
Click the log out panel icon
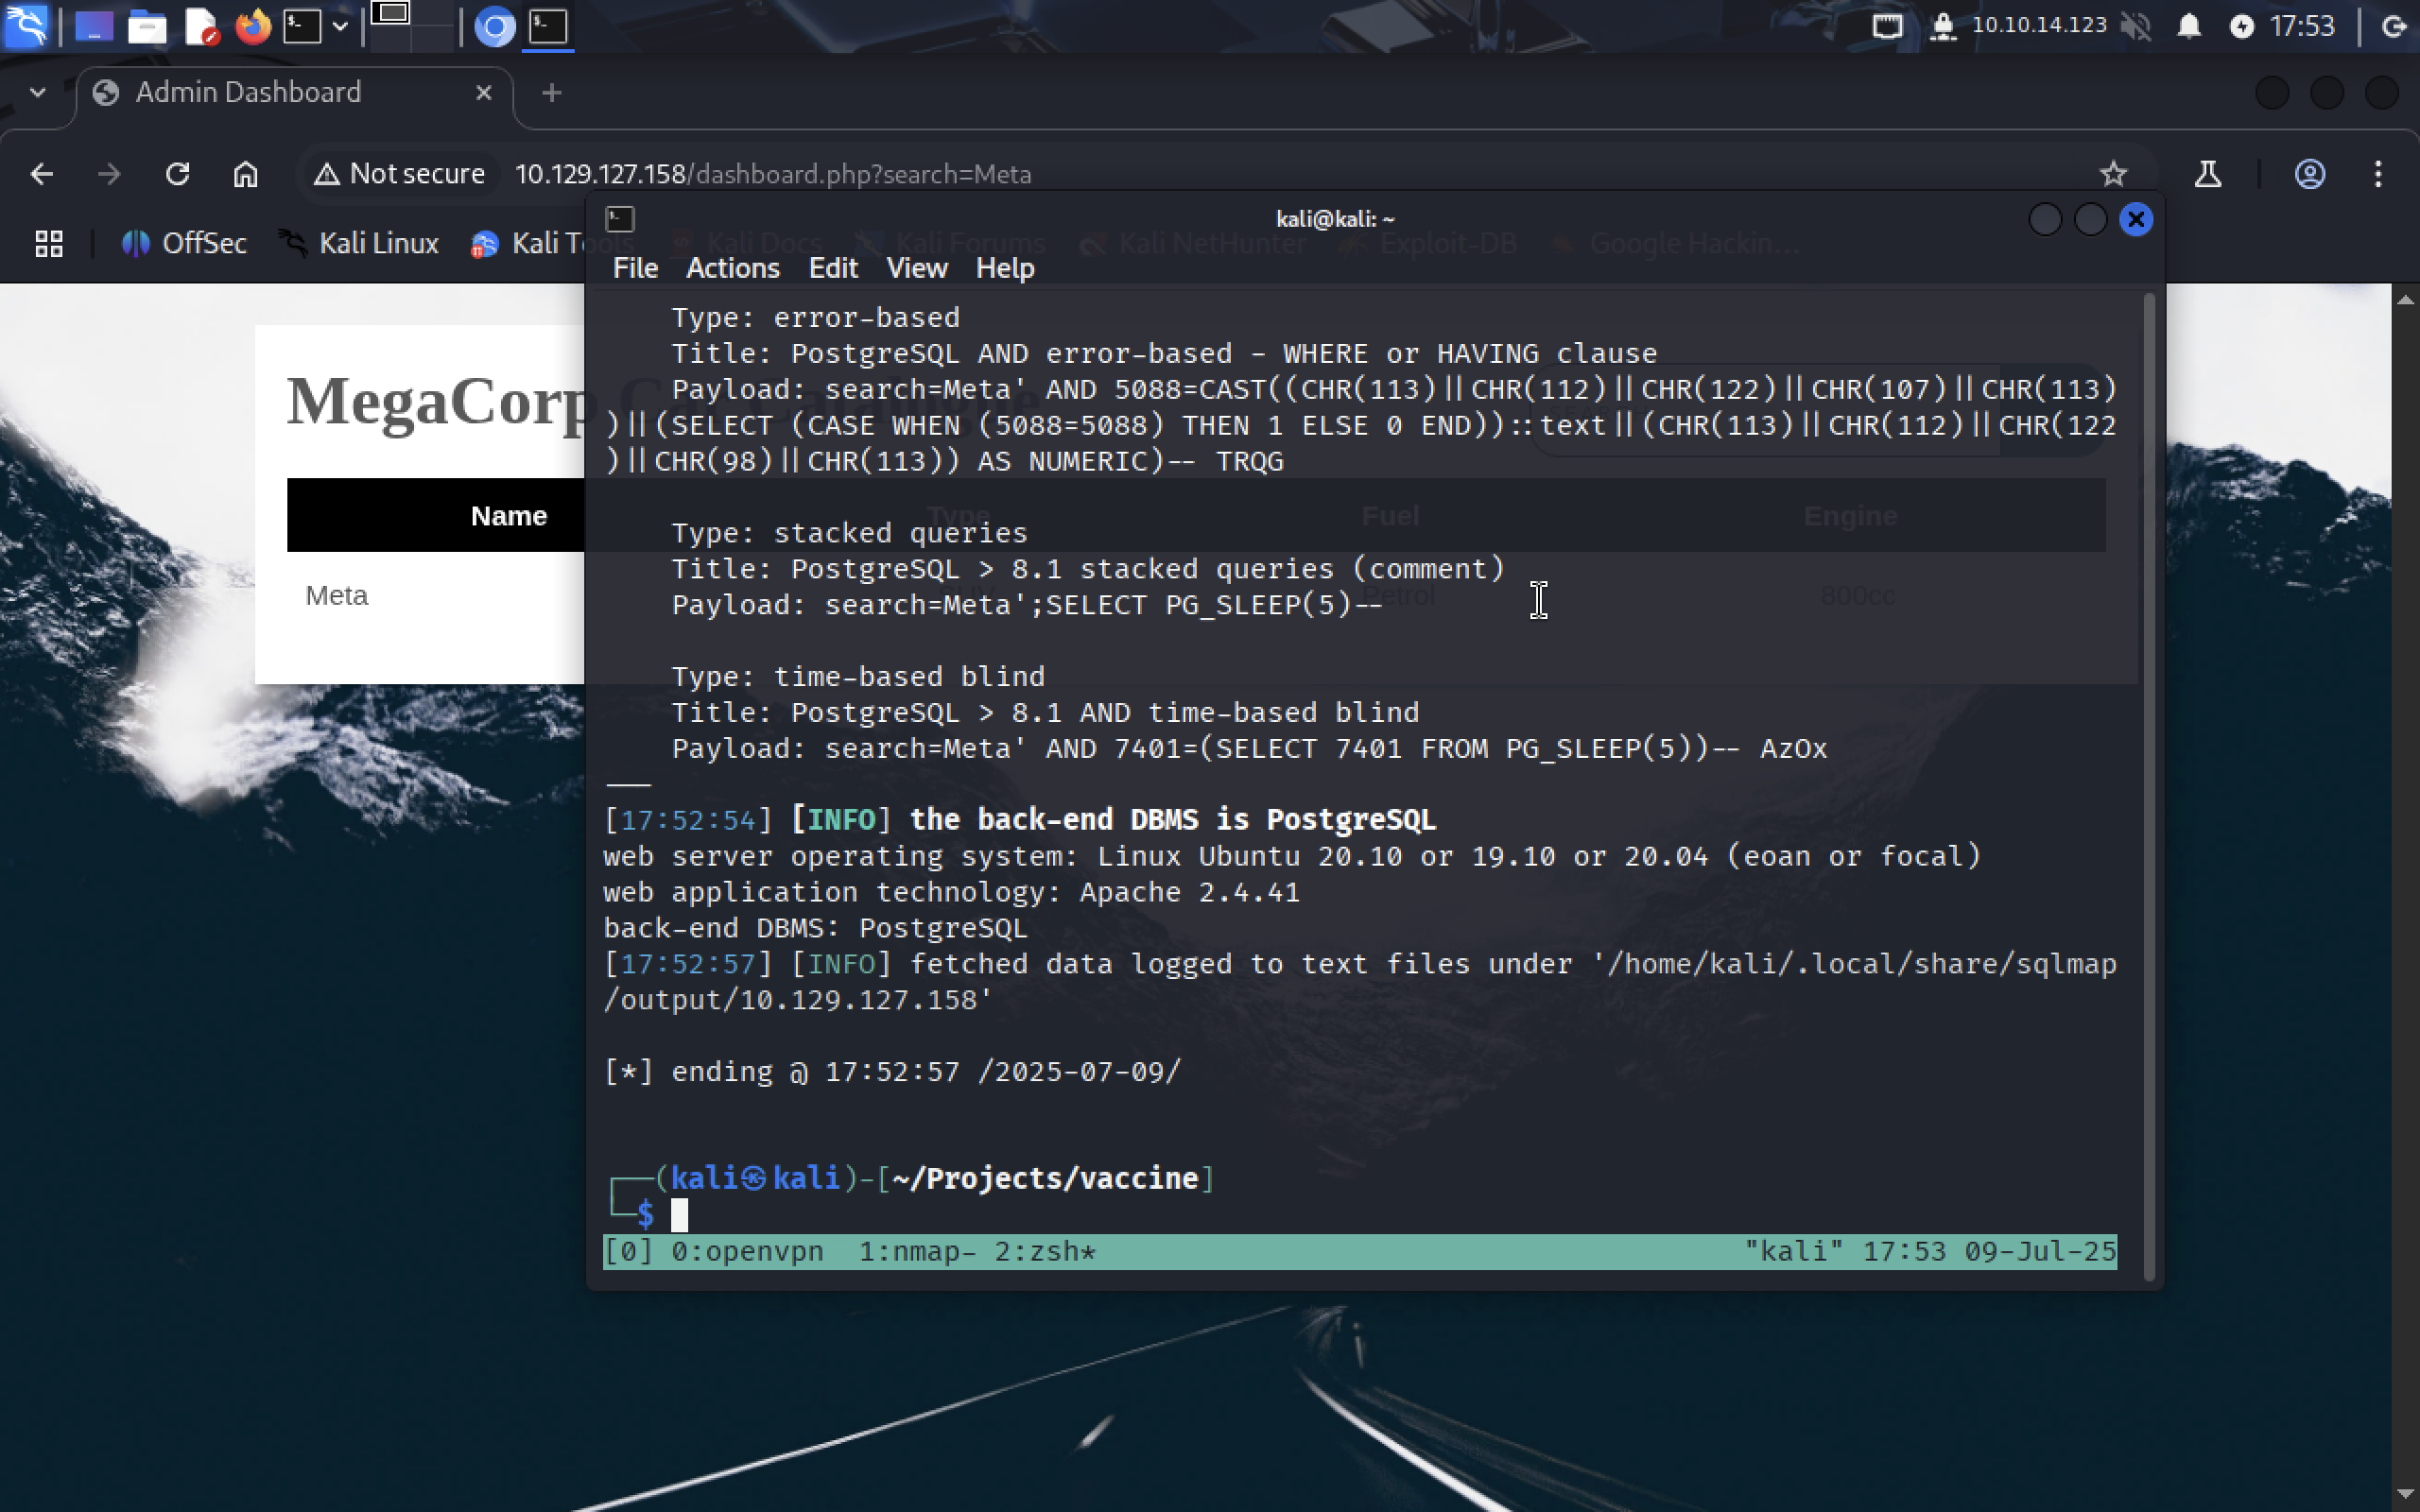pyautogui.click(x=2394, y=26)
